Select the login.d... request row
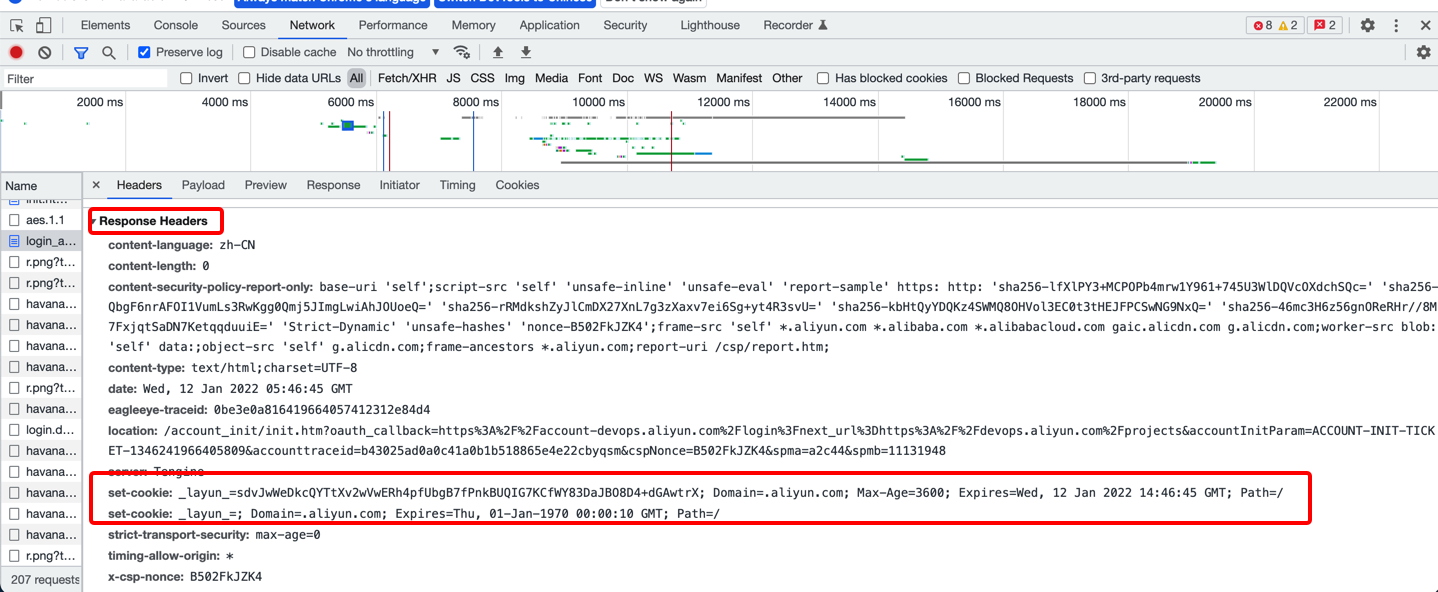Viewport: 1438px width, 592px height. (x=41, y=430)
